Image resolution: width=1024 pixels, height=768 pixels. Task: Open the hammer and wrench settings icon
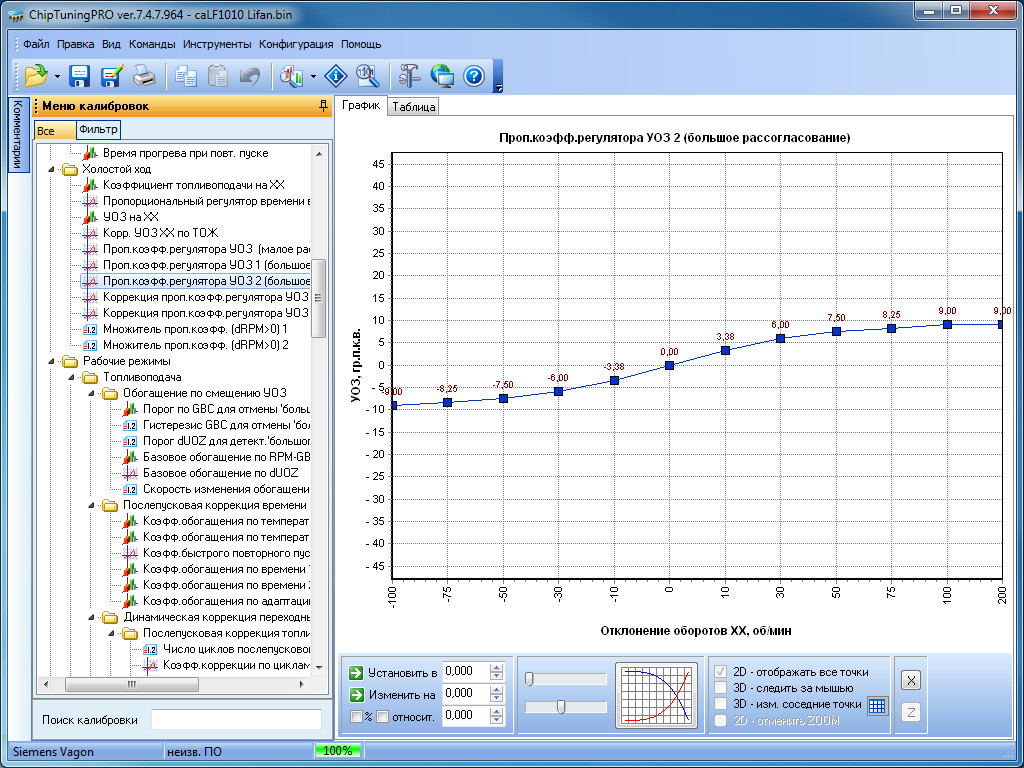click(409, 75)
